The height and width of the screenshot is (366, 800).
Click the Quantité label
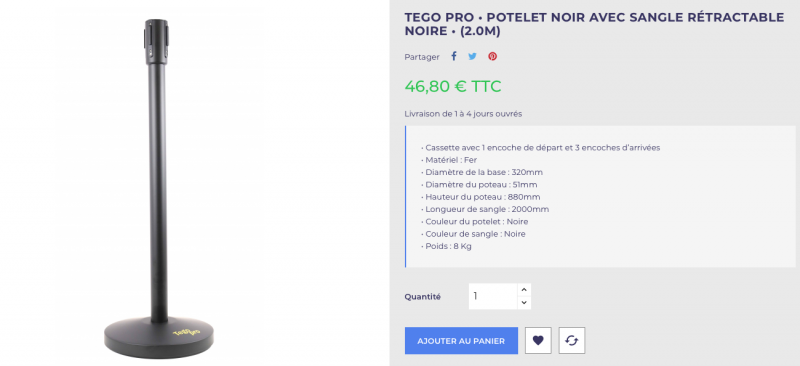click(422, 297)
